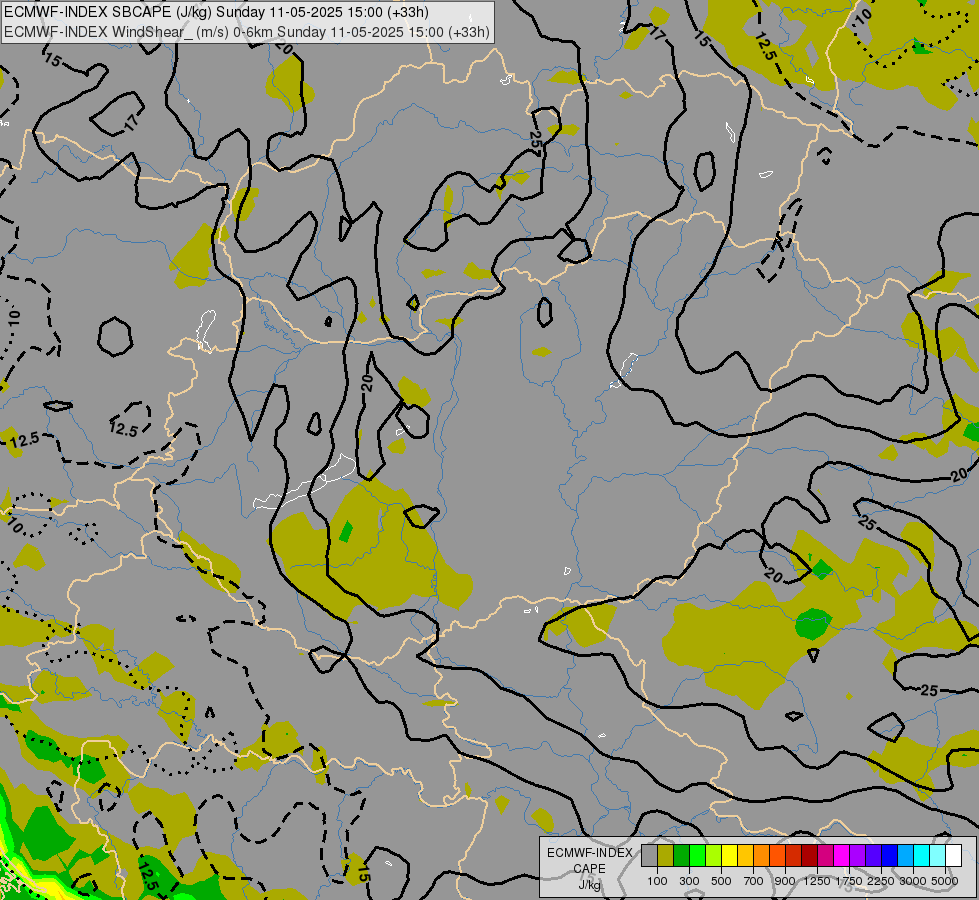Pick the dark maroon swatch left of the 1250 tick
Screen dimensions: 979x900
click(810, 855)
